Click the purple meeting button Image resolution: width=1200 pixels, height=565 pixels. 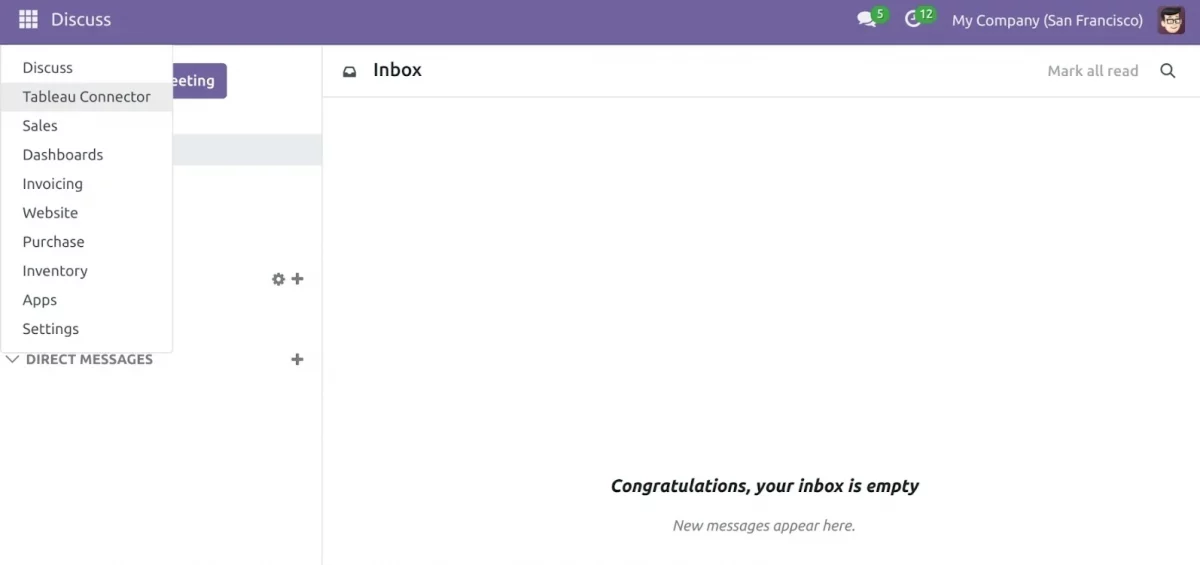click(x=199, y=81)
